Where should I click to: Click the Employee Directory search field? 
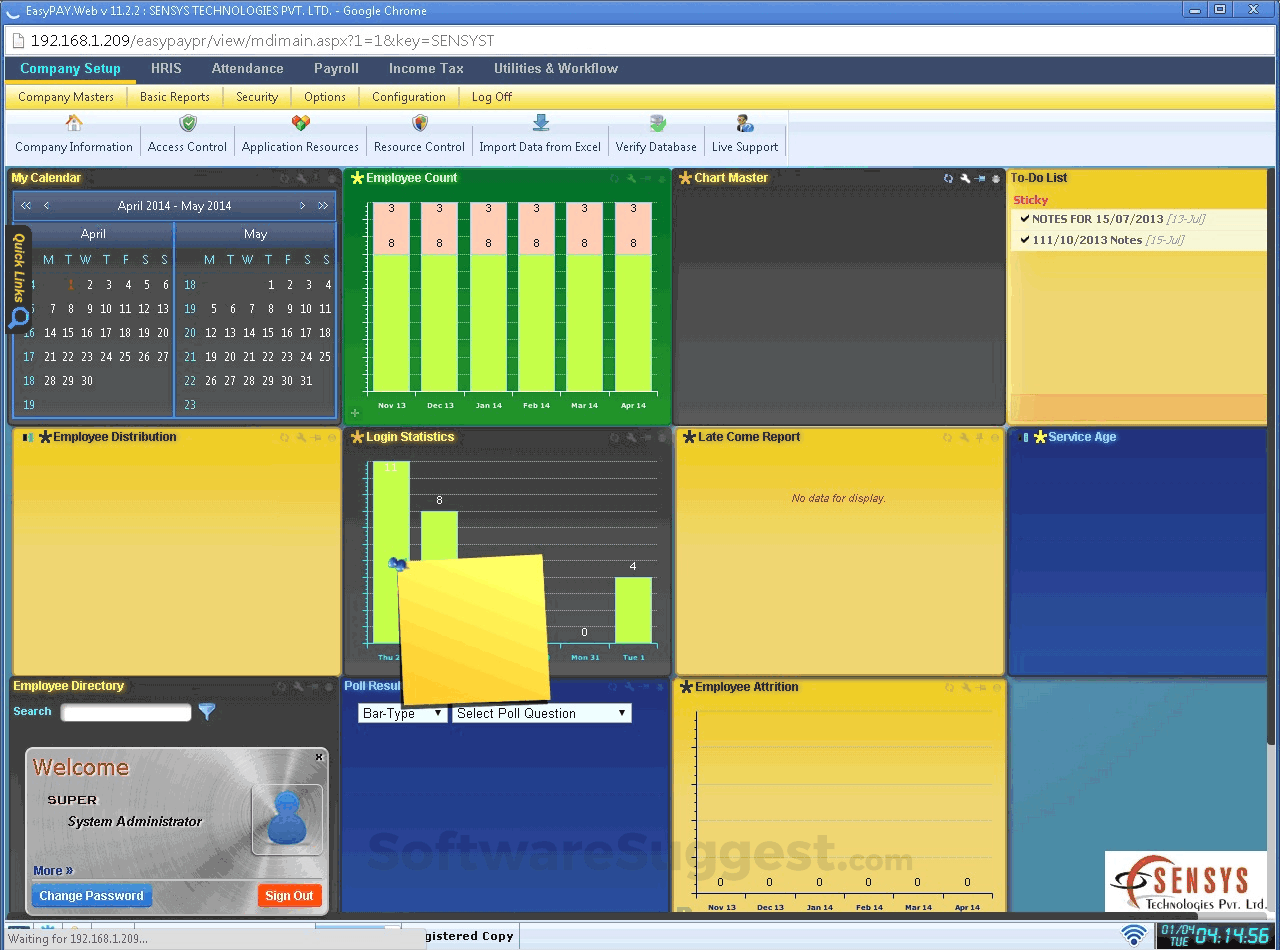point(126,713)
